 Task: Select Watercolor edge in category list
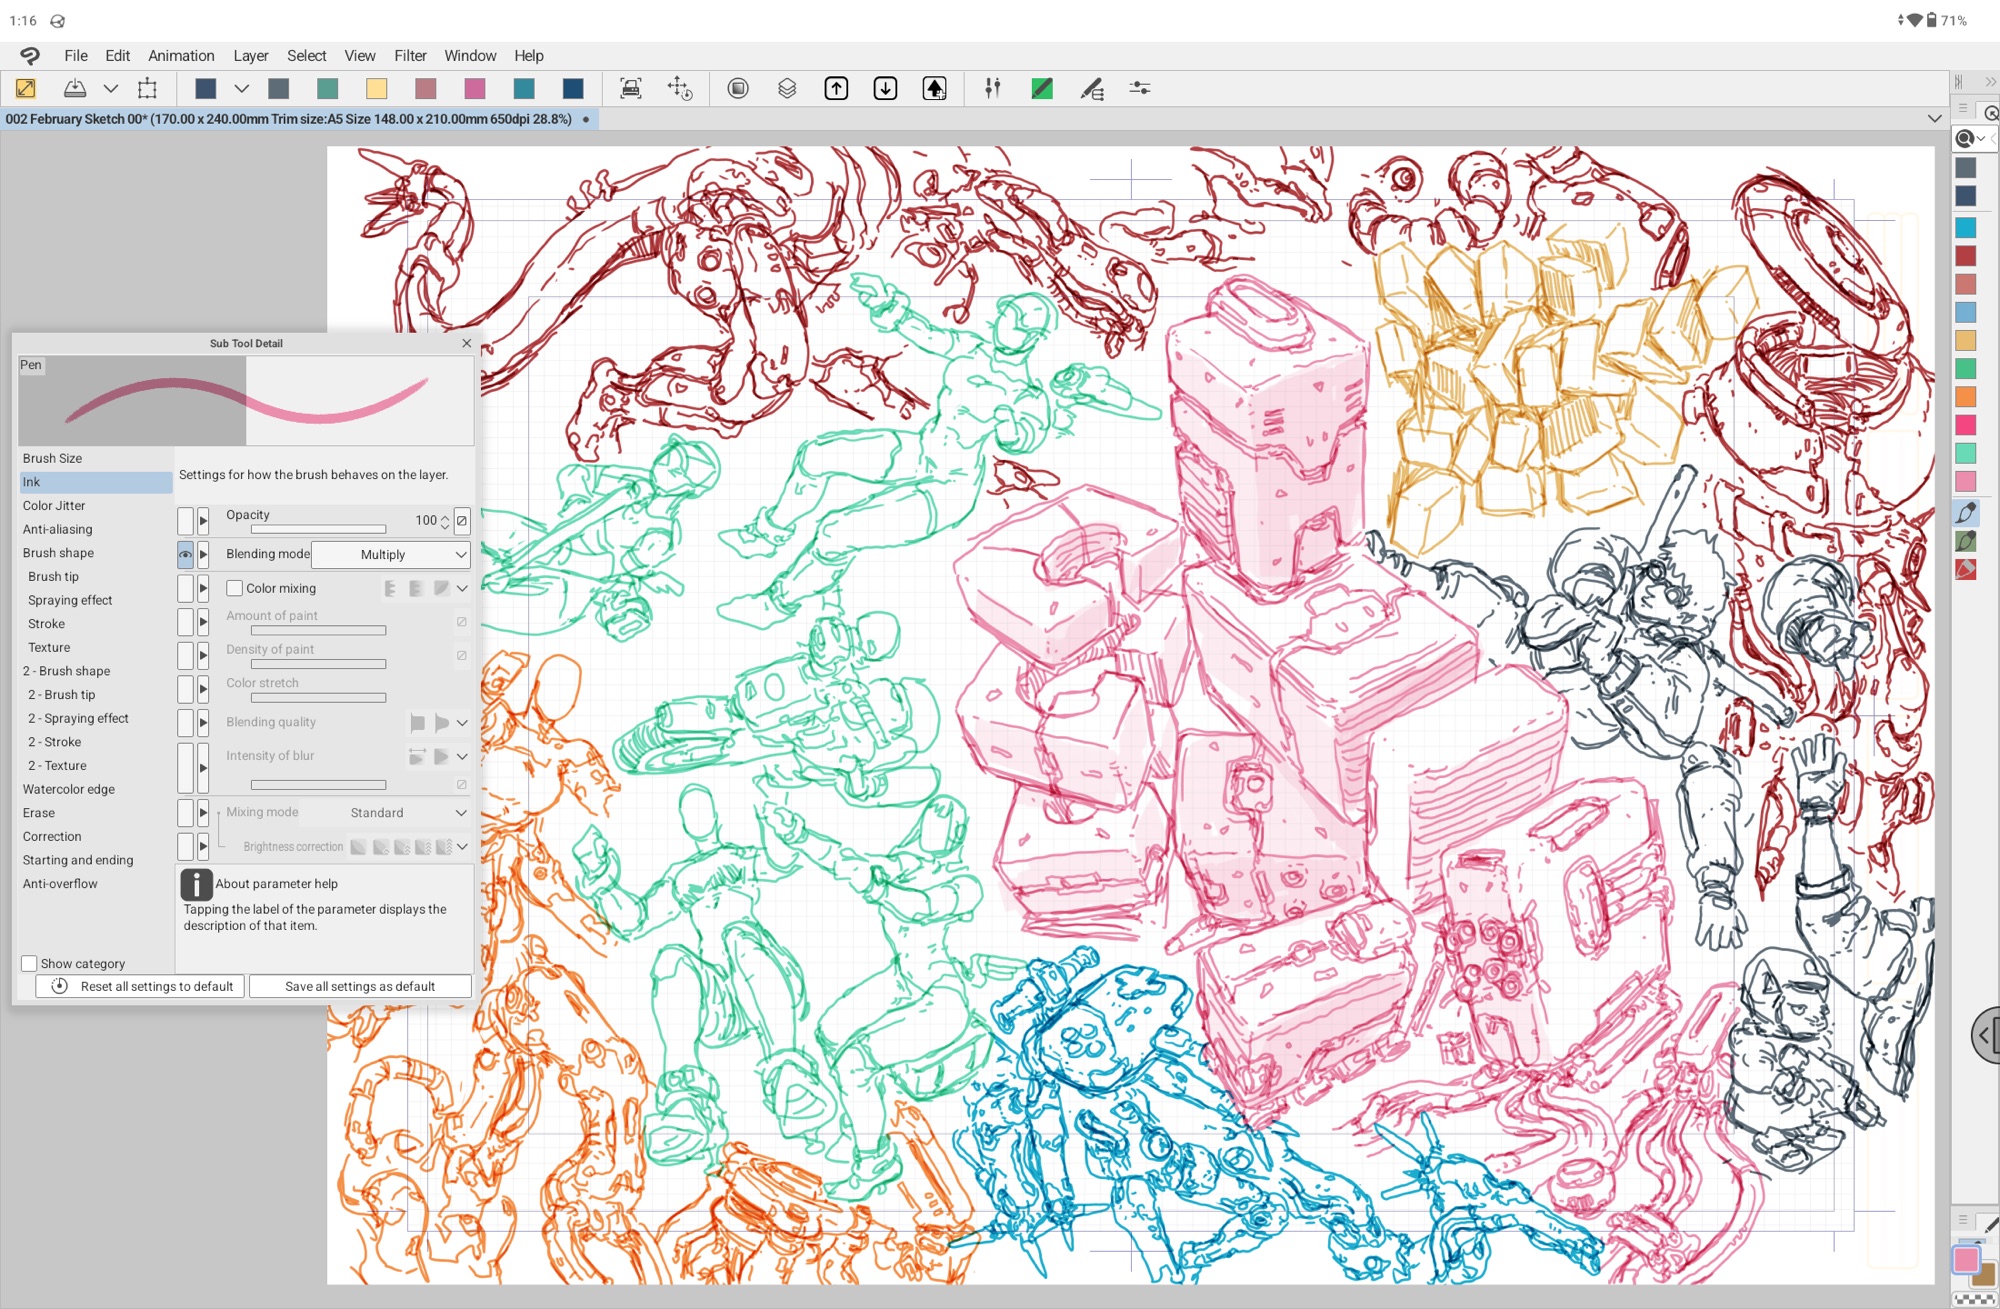[69, 789]
